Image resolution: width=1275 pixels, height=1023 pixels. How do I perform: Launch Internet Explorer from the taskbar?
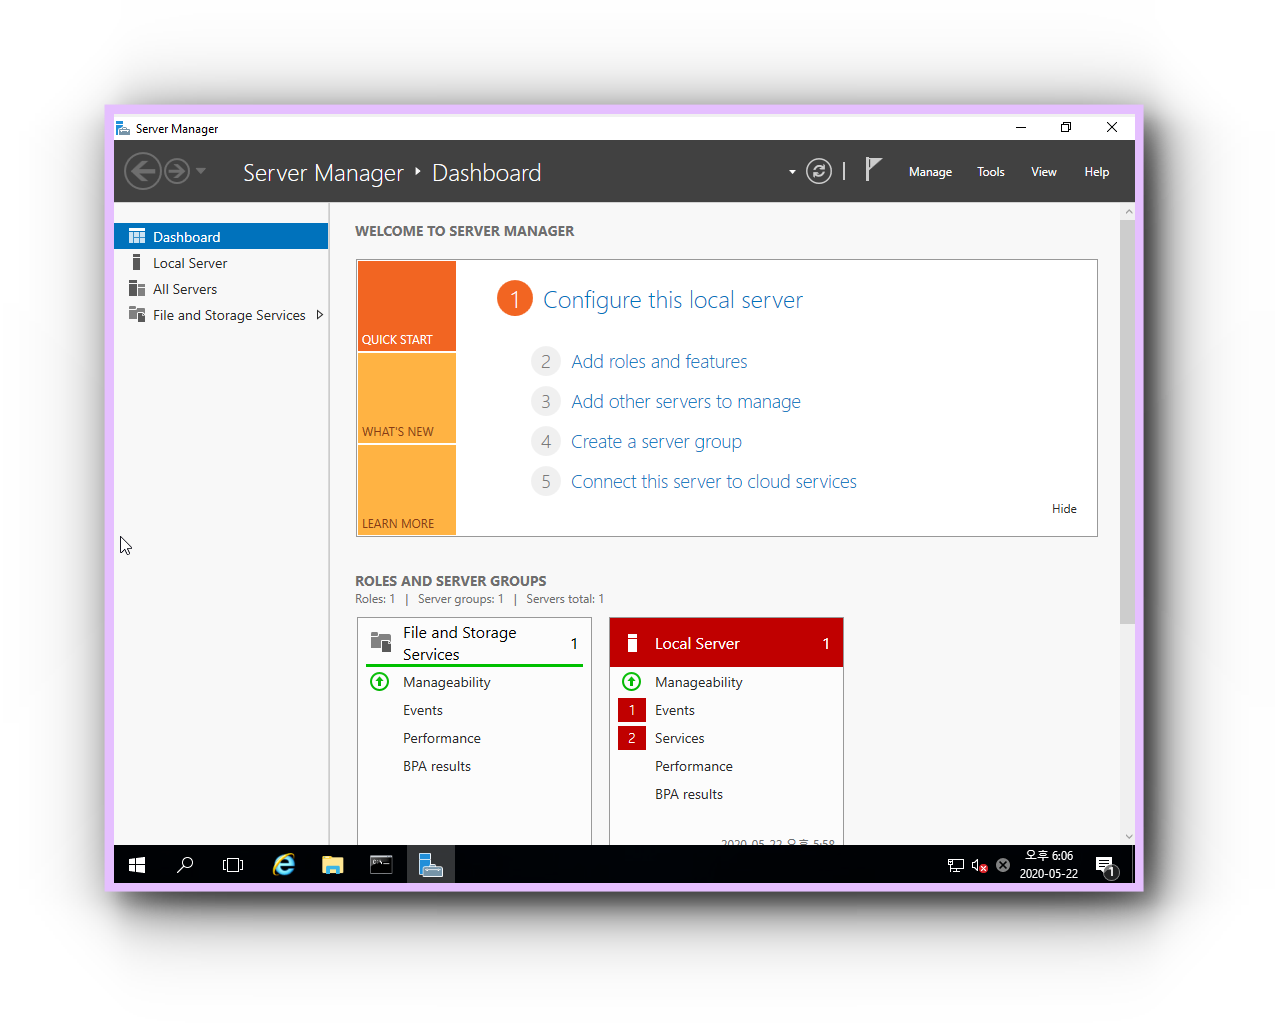click(x=284, y=865)
